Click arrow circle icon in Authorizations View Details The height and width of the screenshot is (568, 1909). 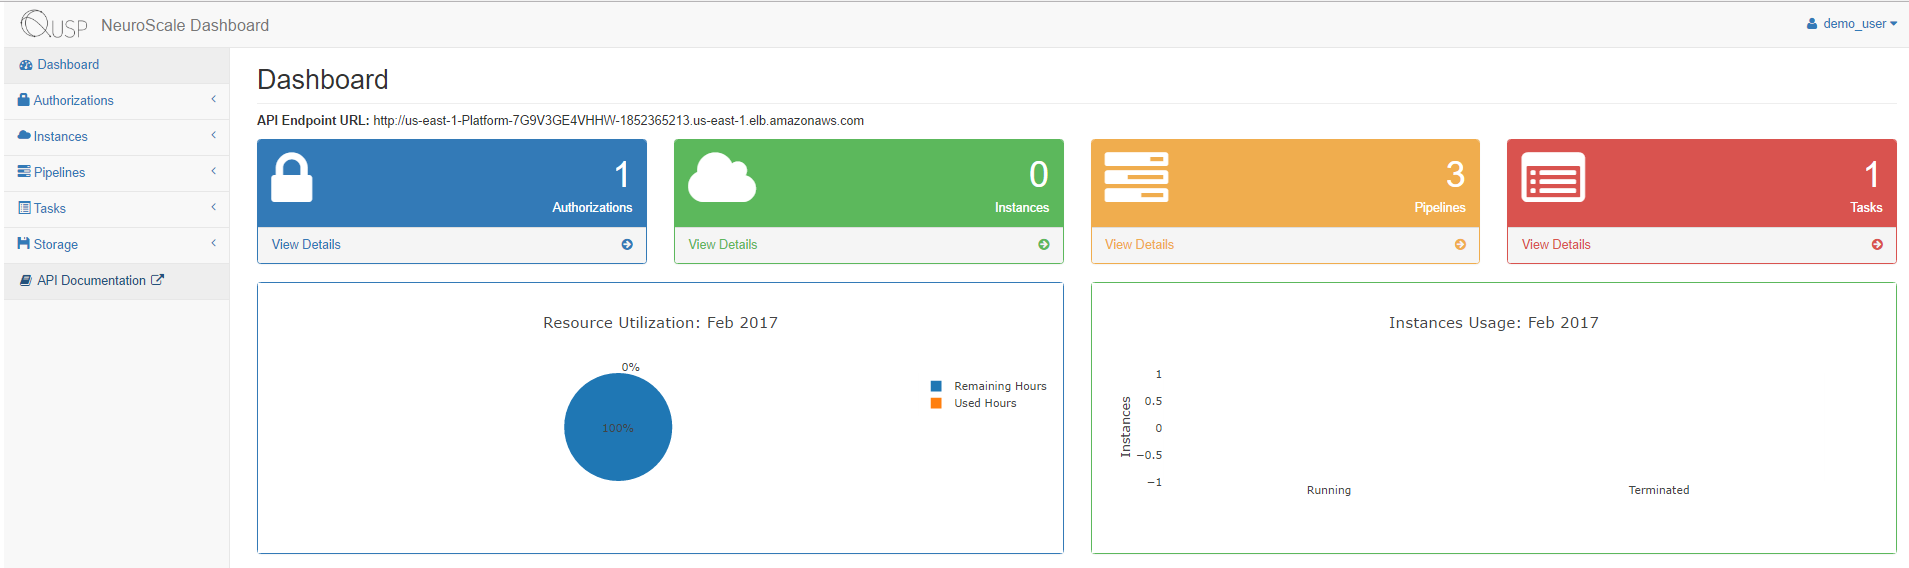click(x=627, y=245)
